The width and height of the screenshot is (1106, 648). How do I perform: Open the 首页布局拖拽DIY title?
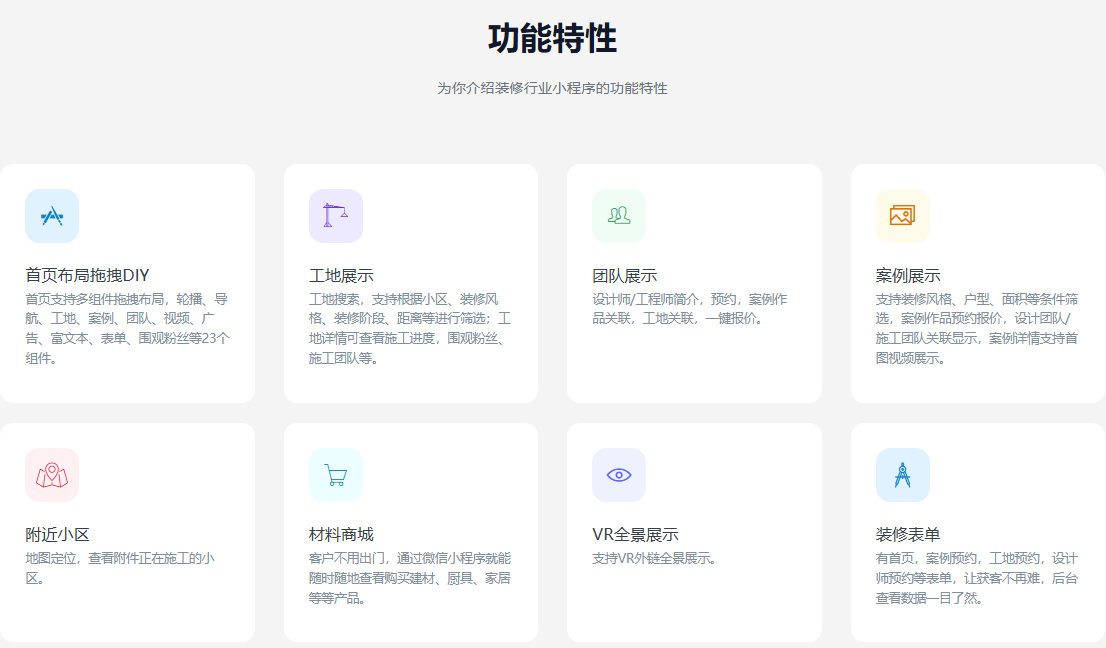87,275
